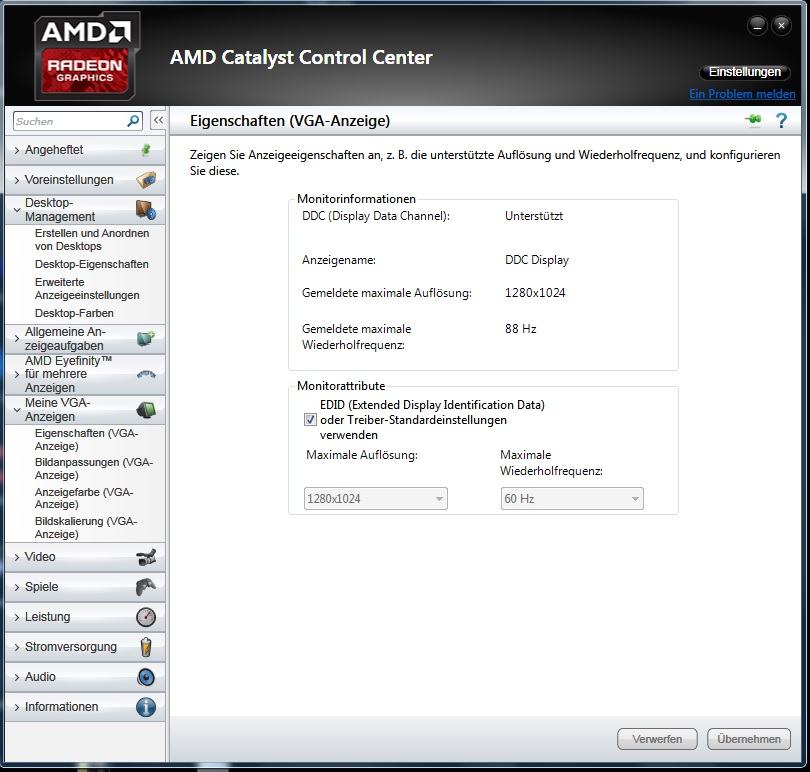Viewport: 810px width, 772px height.
Task: Click the Übernehmen button
Action: [x=749, y=739]
